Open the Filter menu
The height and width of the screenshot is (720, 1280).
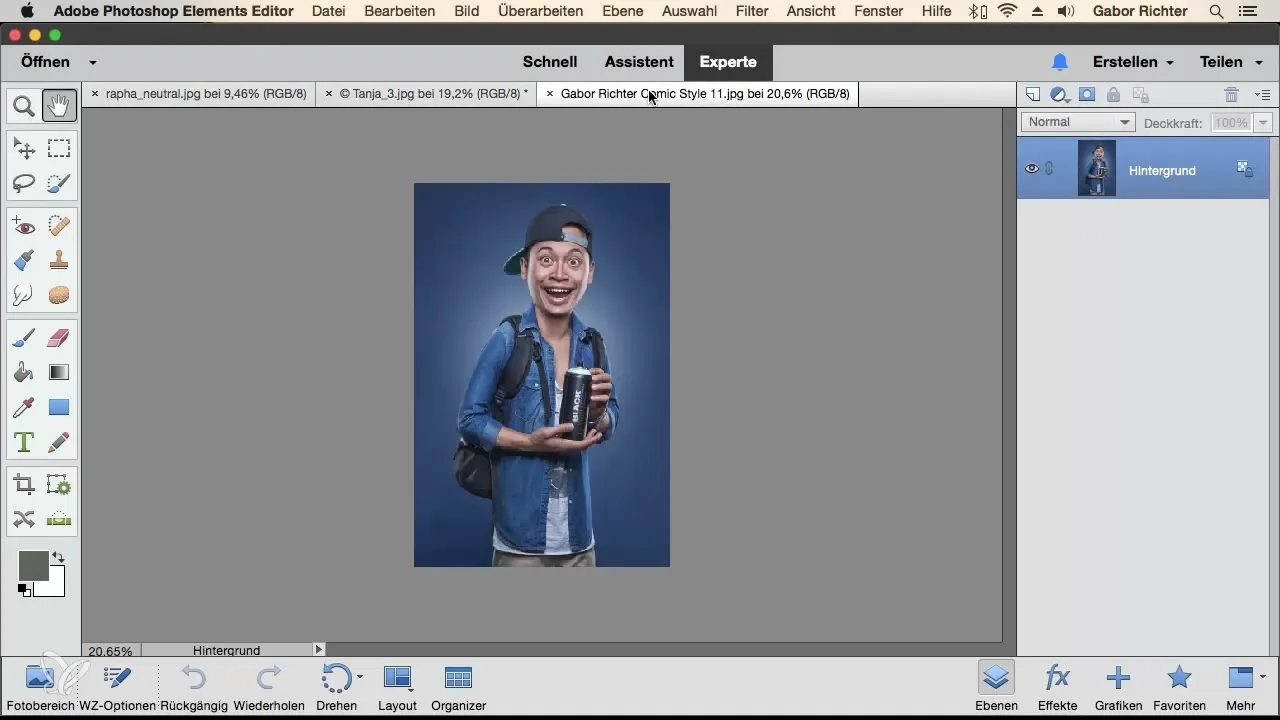[751, 11]
